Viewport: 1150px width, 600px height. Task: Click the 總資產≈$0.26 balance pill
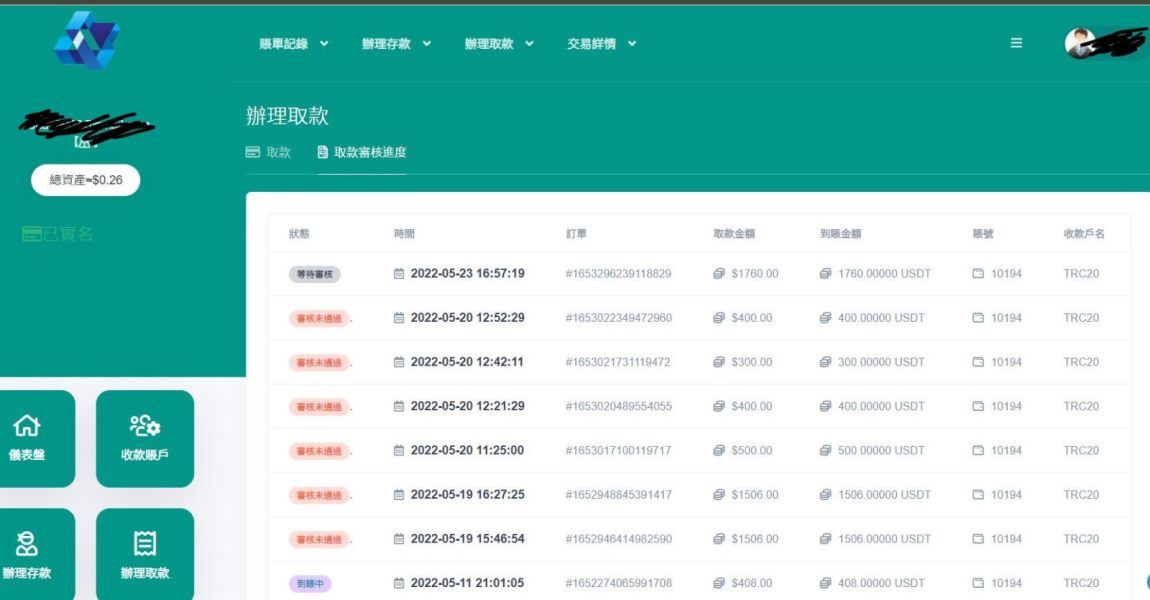click(86, 180)
